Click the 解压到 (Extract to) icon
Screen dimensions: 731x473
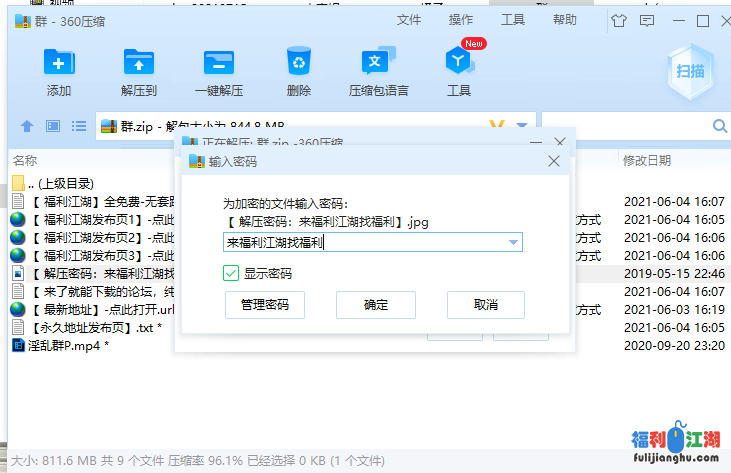[139, 62]
